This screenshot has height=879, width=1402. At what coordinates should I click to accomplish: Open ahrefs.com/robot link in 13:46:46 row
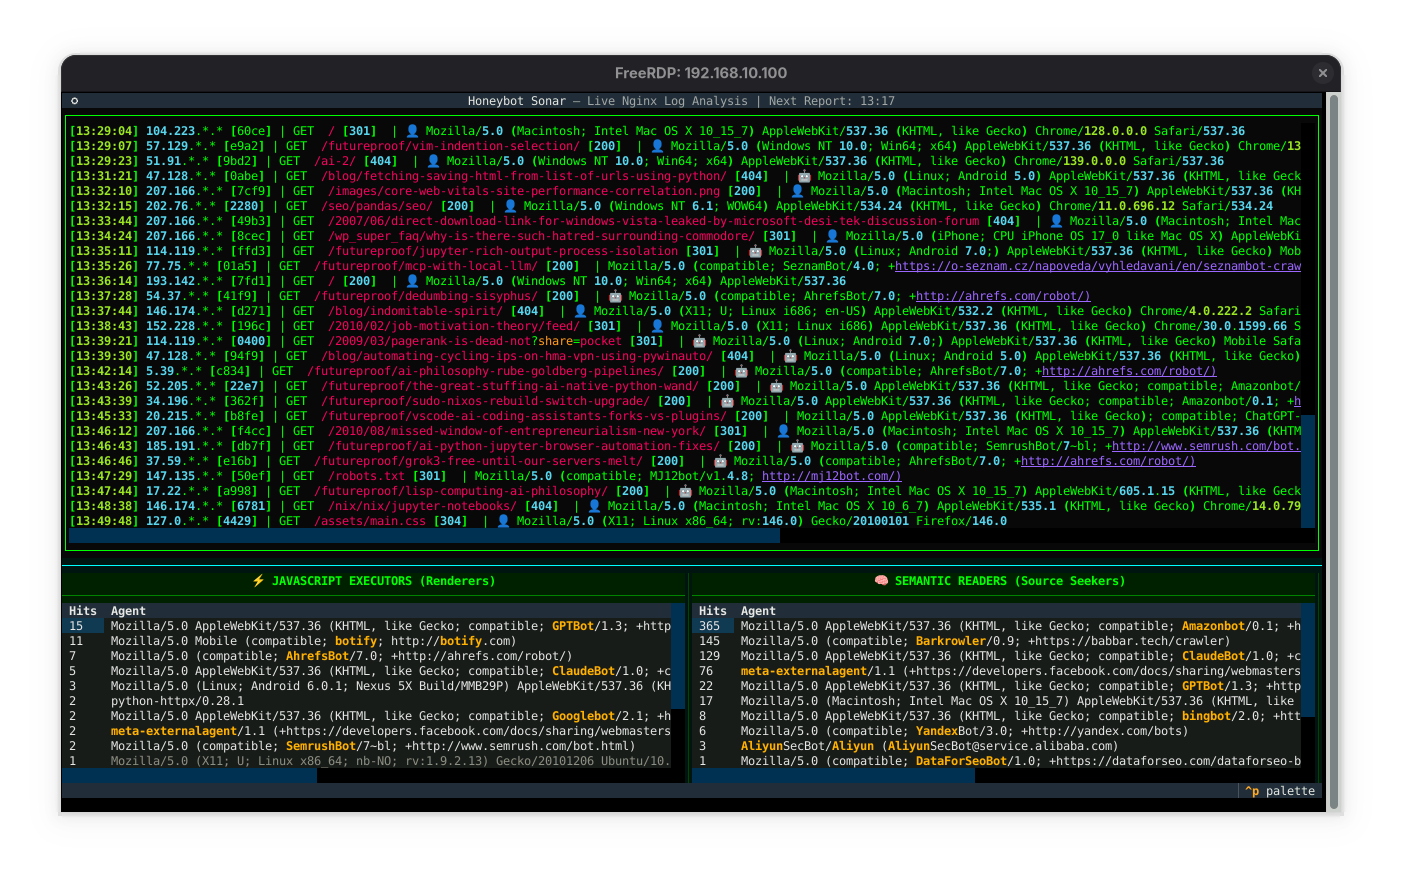[x=1108, y=461]
